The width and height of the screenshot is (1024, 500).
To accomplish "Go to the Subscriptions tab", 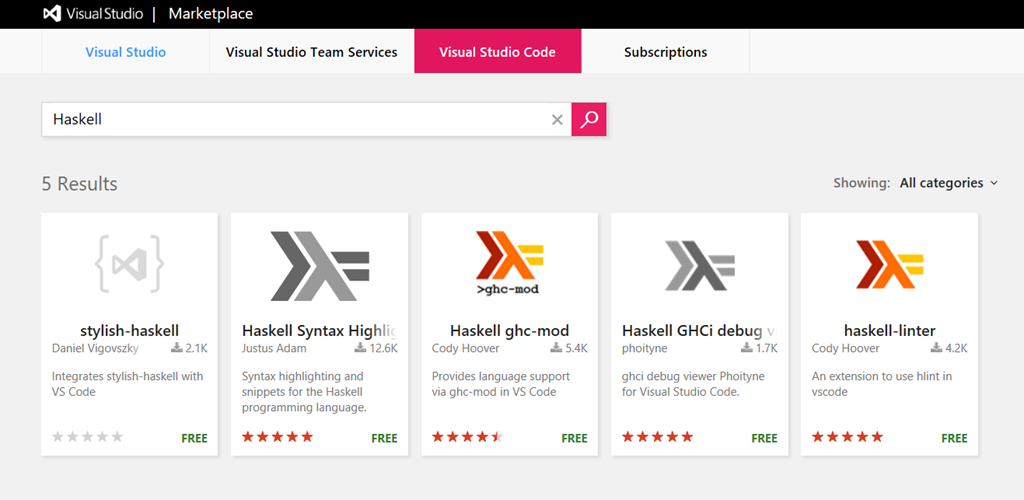I will 665,52.
